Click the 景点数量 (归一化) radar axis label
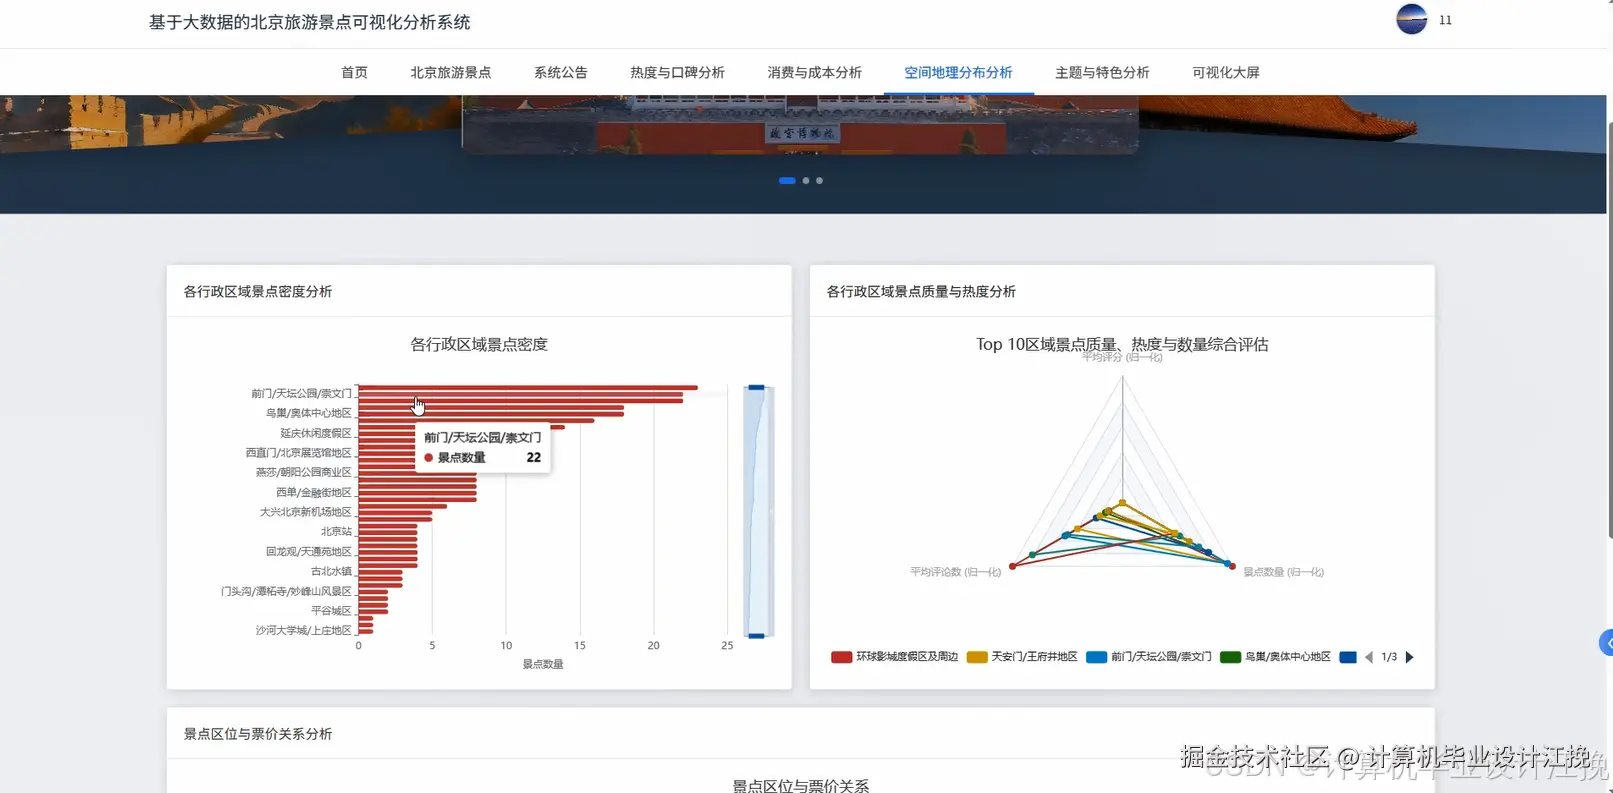The width and height of the screenshot is (1613, 793). [1283, 572]
